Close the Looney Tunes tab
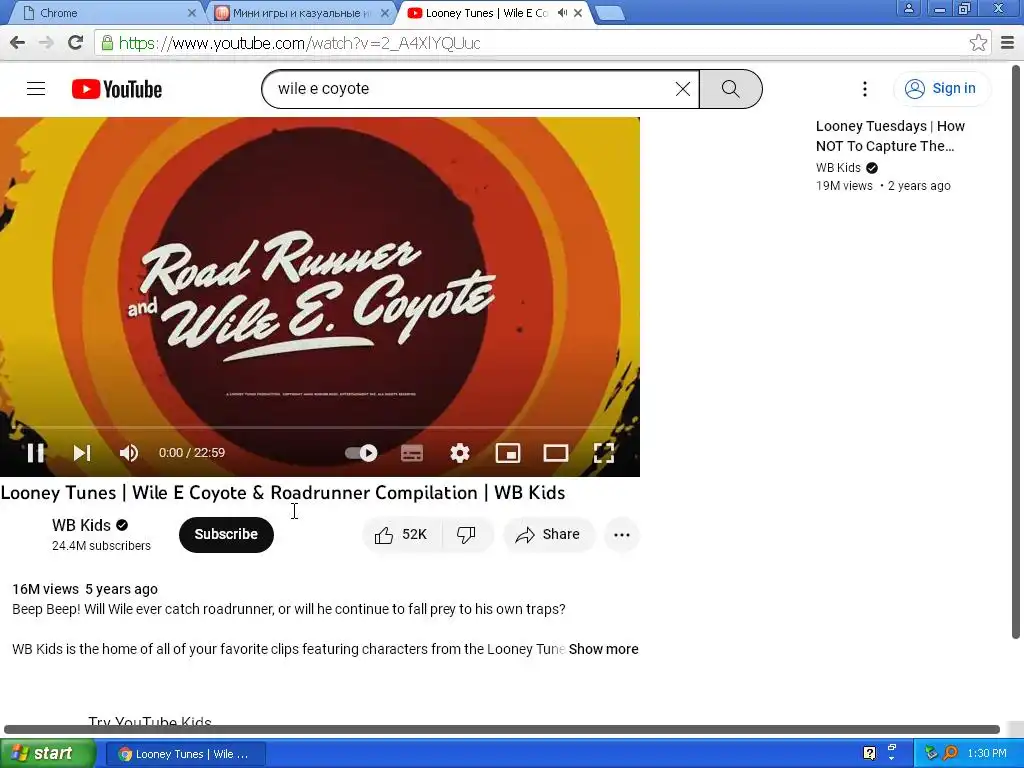The height and width of the screenshot is (768, 1024). click(578, 12)
